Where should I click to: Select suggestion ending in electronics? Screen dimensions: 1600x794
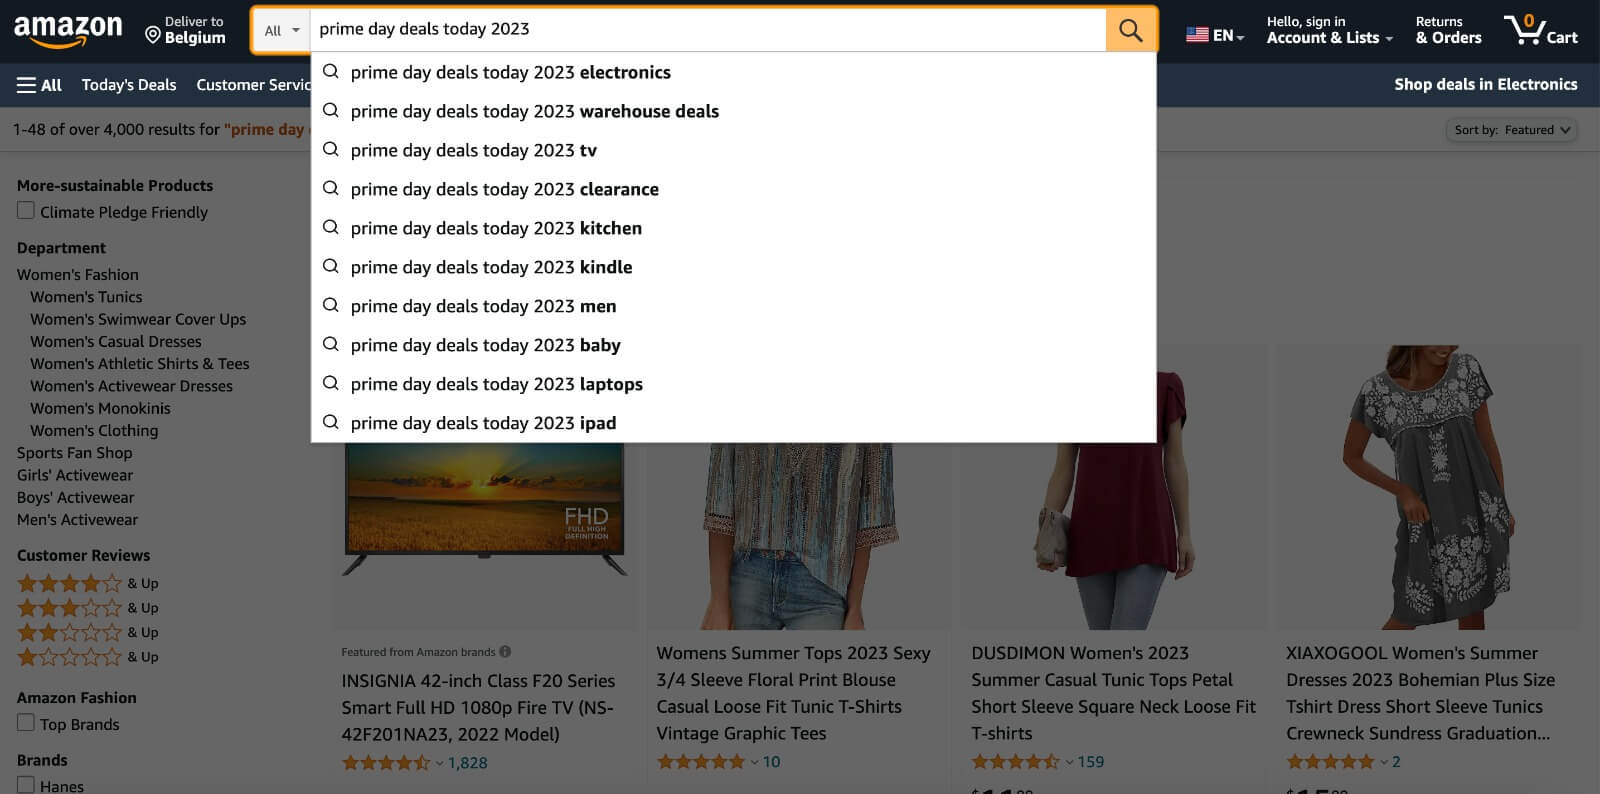[734, 72]
